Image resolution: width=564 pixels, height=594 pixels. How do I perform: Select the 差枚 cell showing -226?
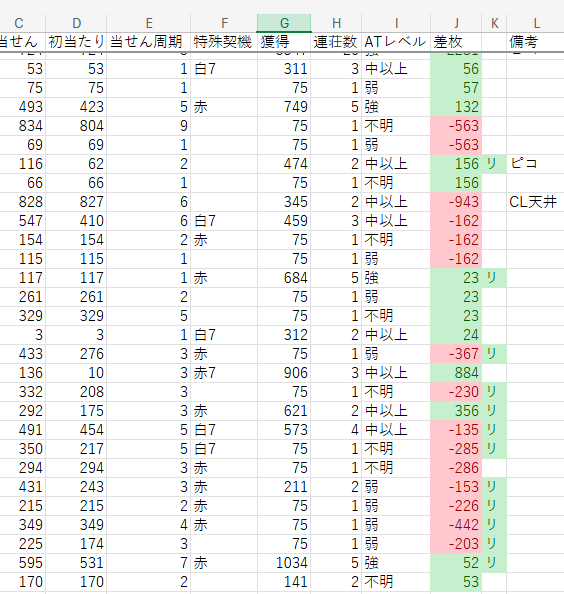[456, 506]
